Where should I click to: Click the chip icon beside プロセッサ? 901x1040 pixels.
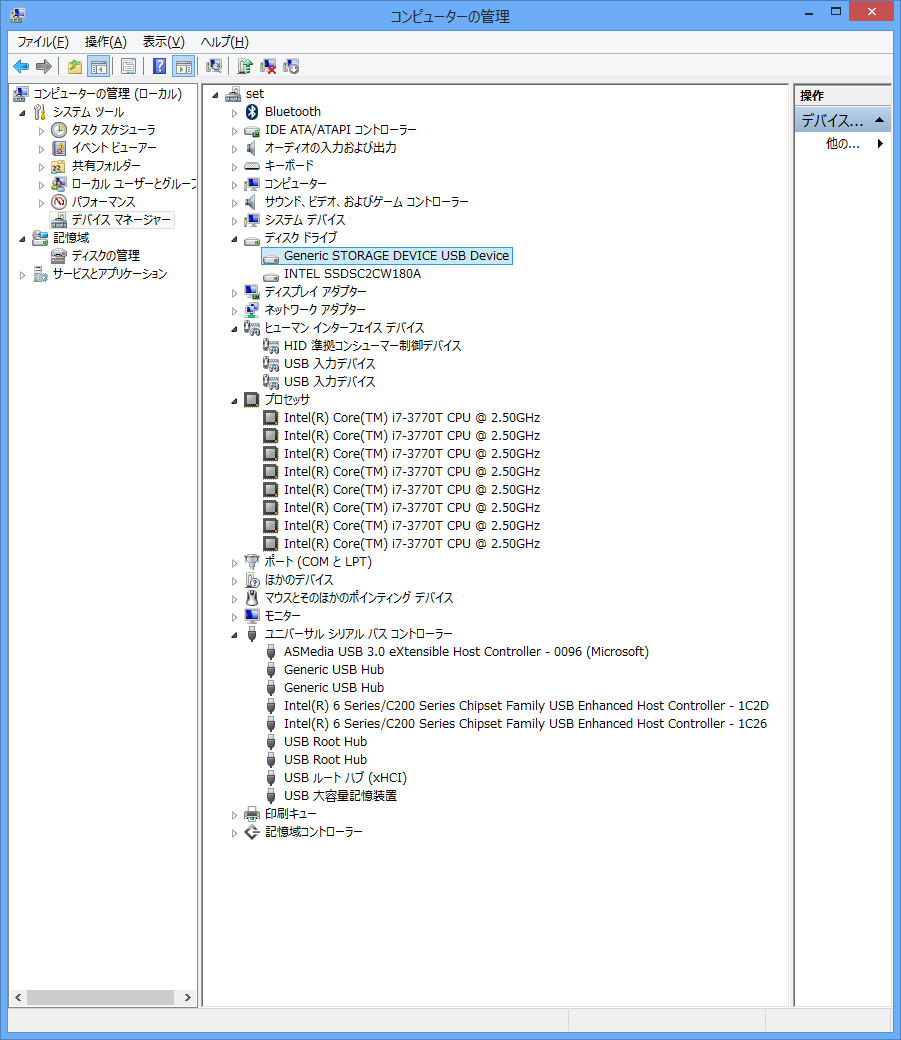pyautogui.click(x=251, y=400)
